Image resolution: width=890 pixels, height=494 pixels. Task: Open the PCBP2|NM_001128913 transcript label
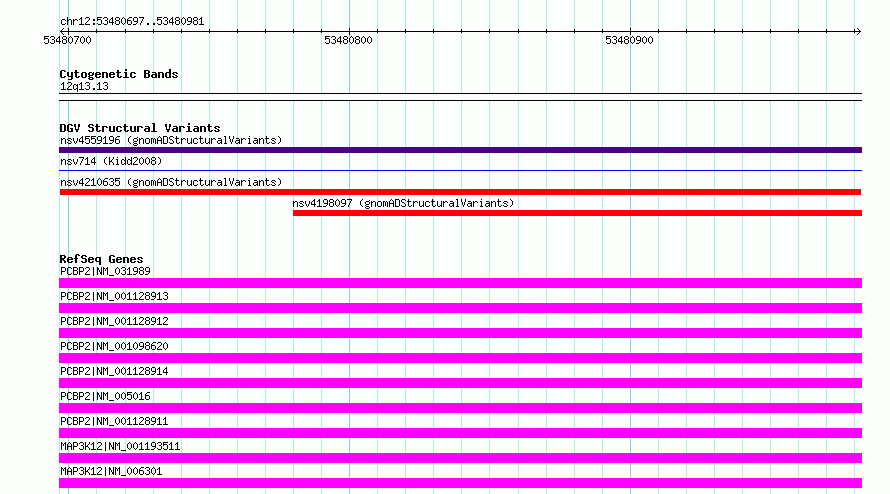114,296
